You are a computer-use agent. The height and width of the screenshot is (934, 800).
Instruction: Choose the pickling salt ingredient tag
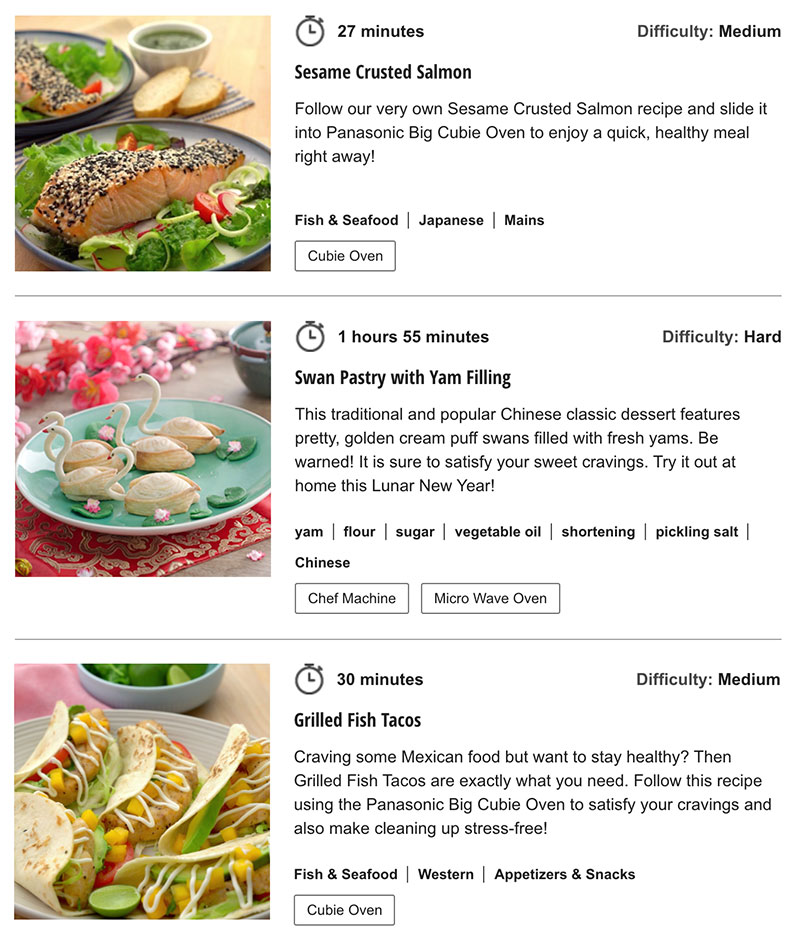pos(697,532)
